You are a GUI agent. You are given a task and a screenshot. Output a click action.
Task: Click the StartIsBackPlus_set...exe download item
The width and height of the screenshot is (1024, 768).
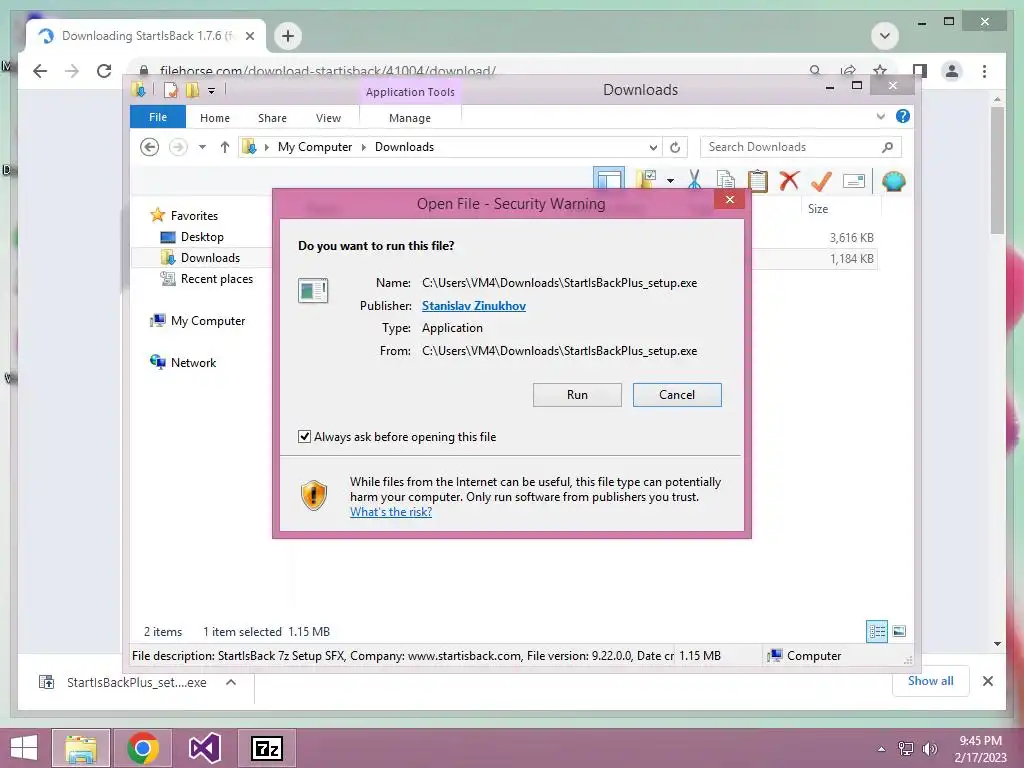pyautogui.click(x=136, y=682)
